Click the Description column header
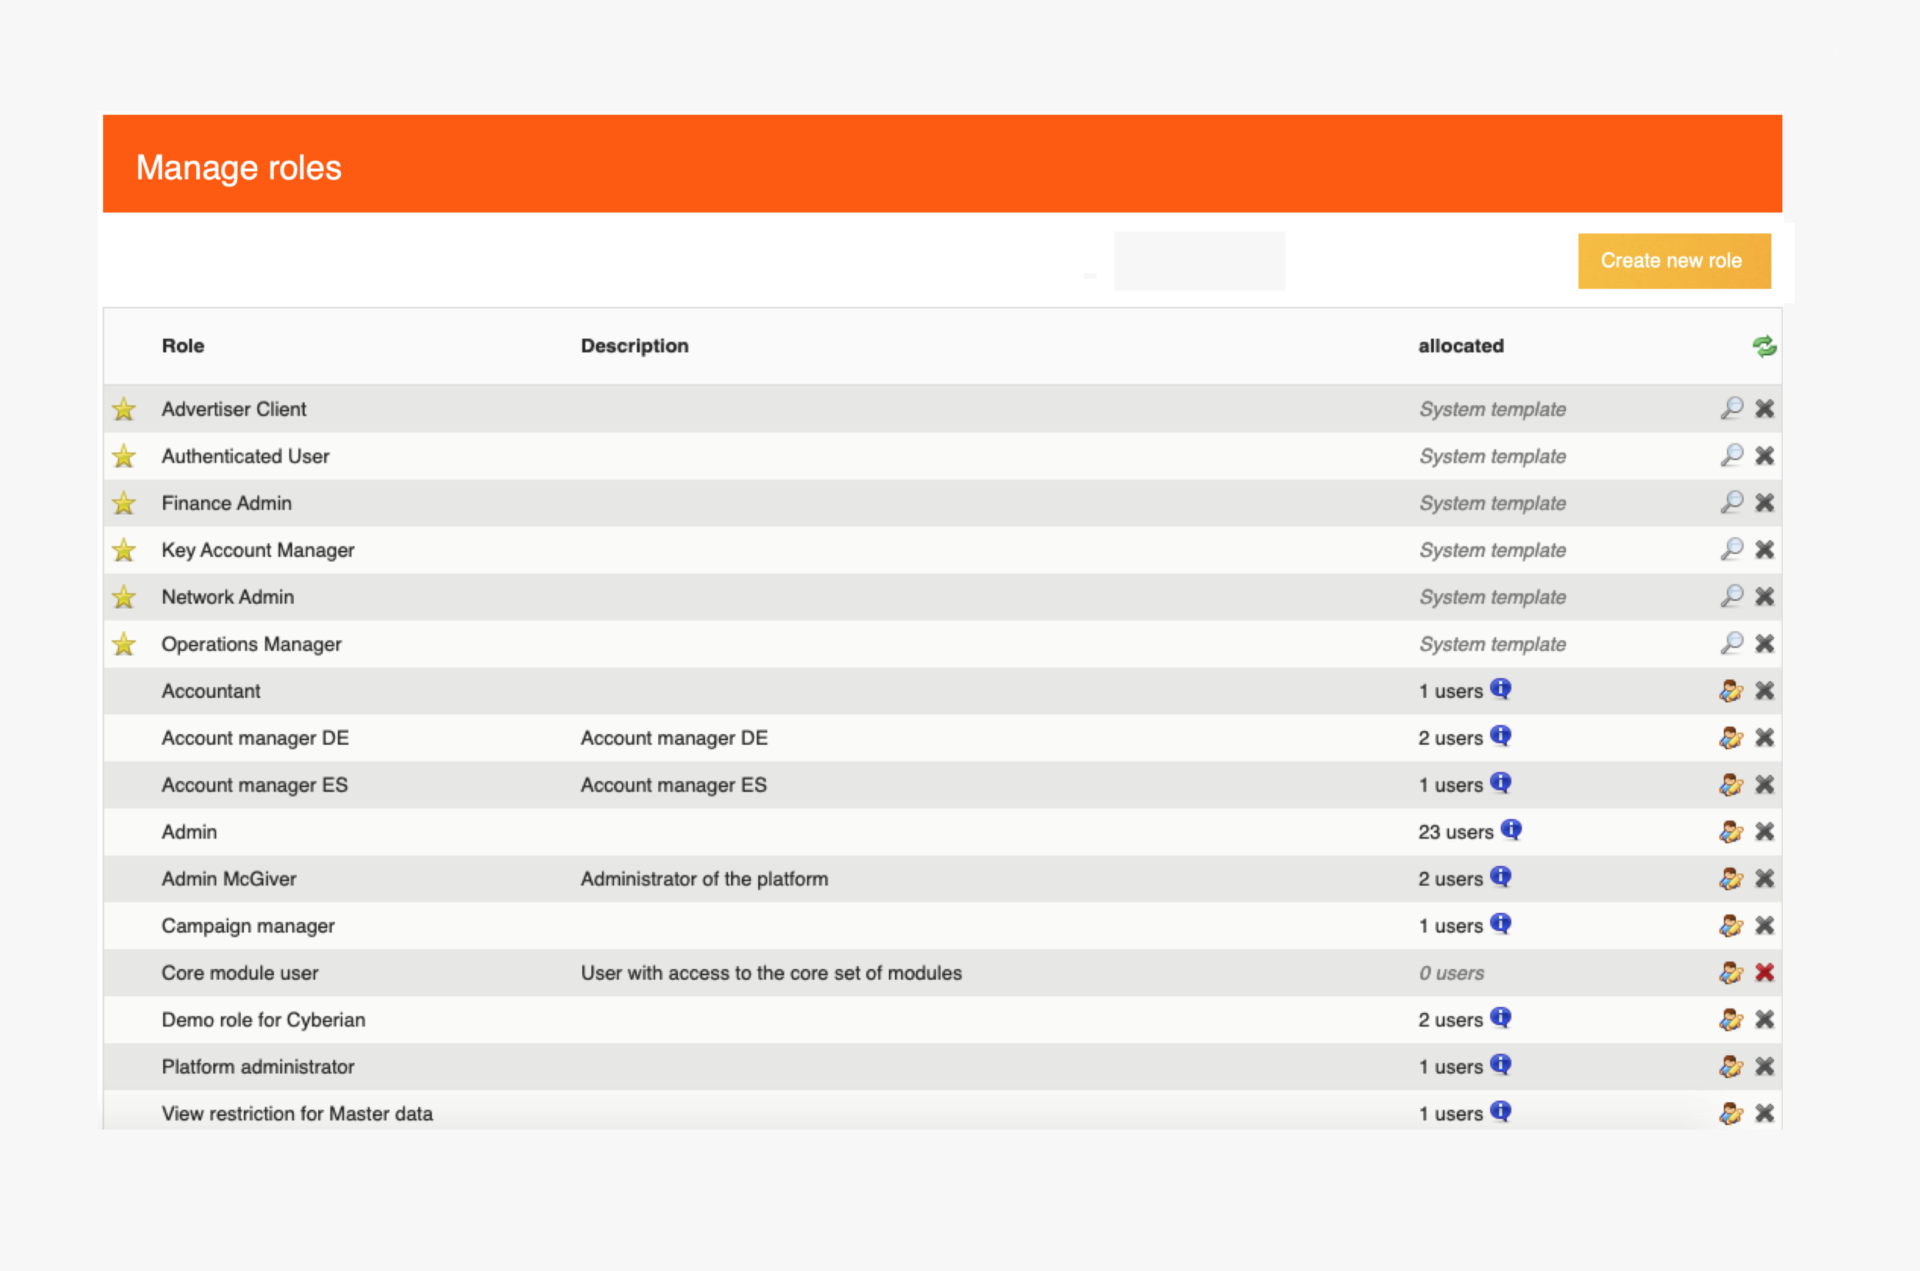Image resolution: width=1920 pixels, height=1271 pixels. coord(635,346)
